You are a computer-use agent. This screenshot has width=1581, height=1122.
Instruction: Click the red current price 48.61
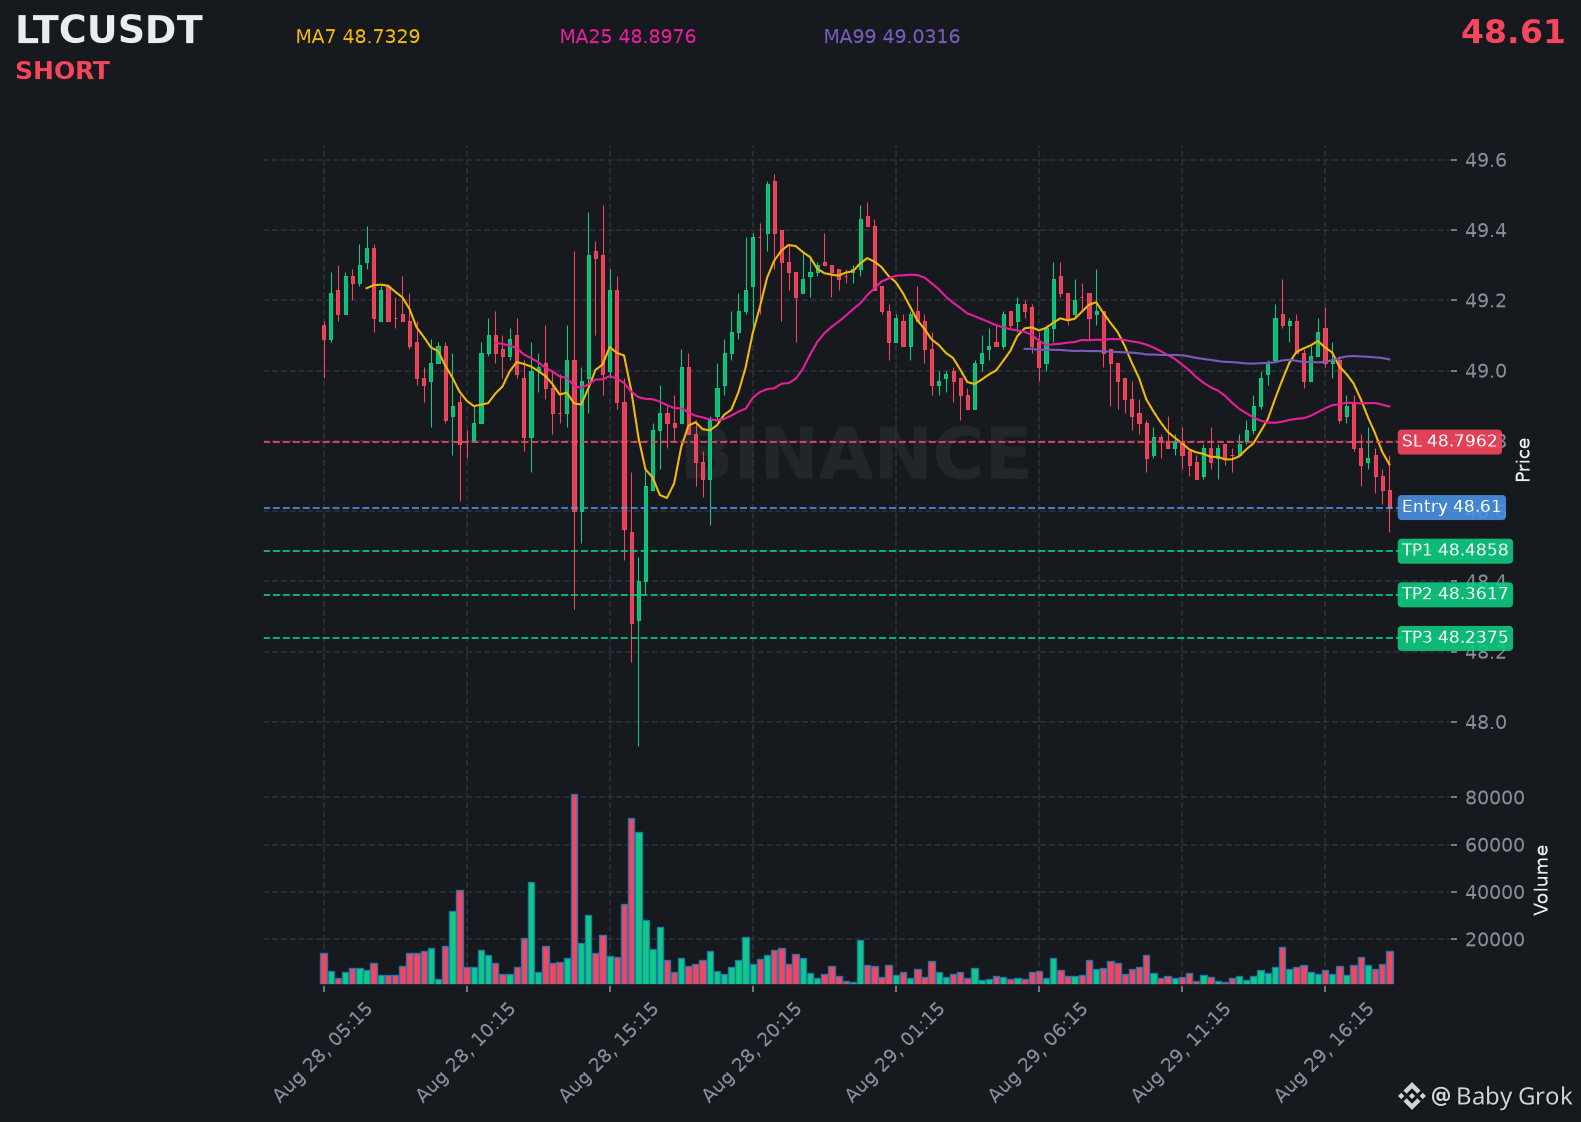[1513, 32]
